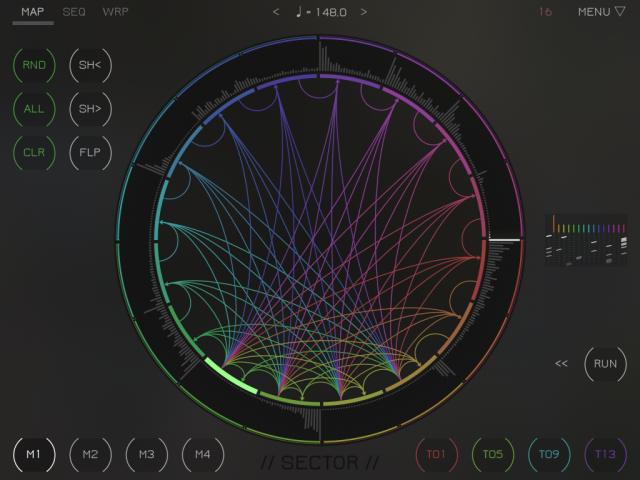
Task: Click the T01 track button
Action: (x=436, y=455)
